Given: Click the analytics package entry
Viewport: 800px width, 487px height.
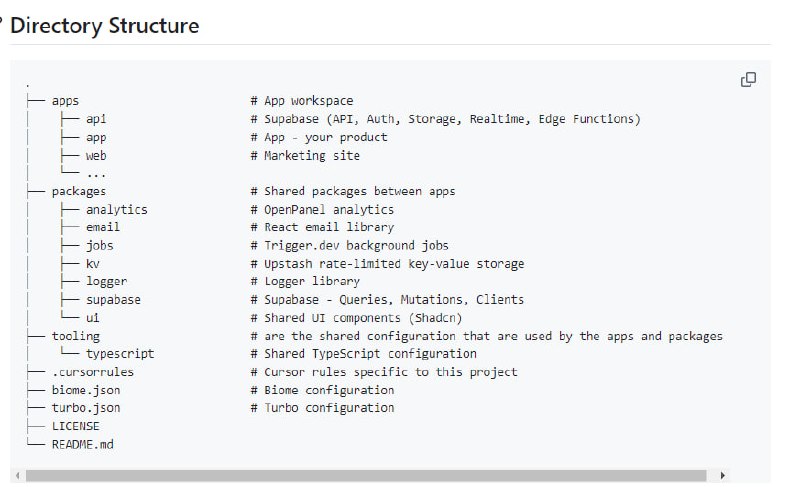Looking at the screenshot, I should [x=116, y=210].
